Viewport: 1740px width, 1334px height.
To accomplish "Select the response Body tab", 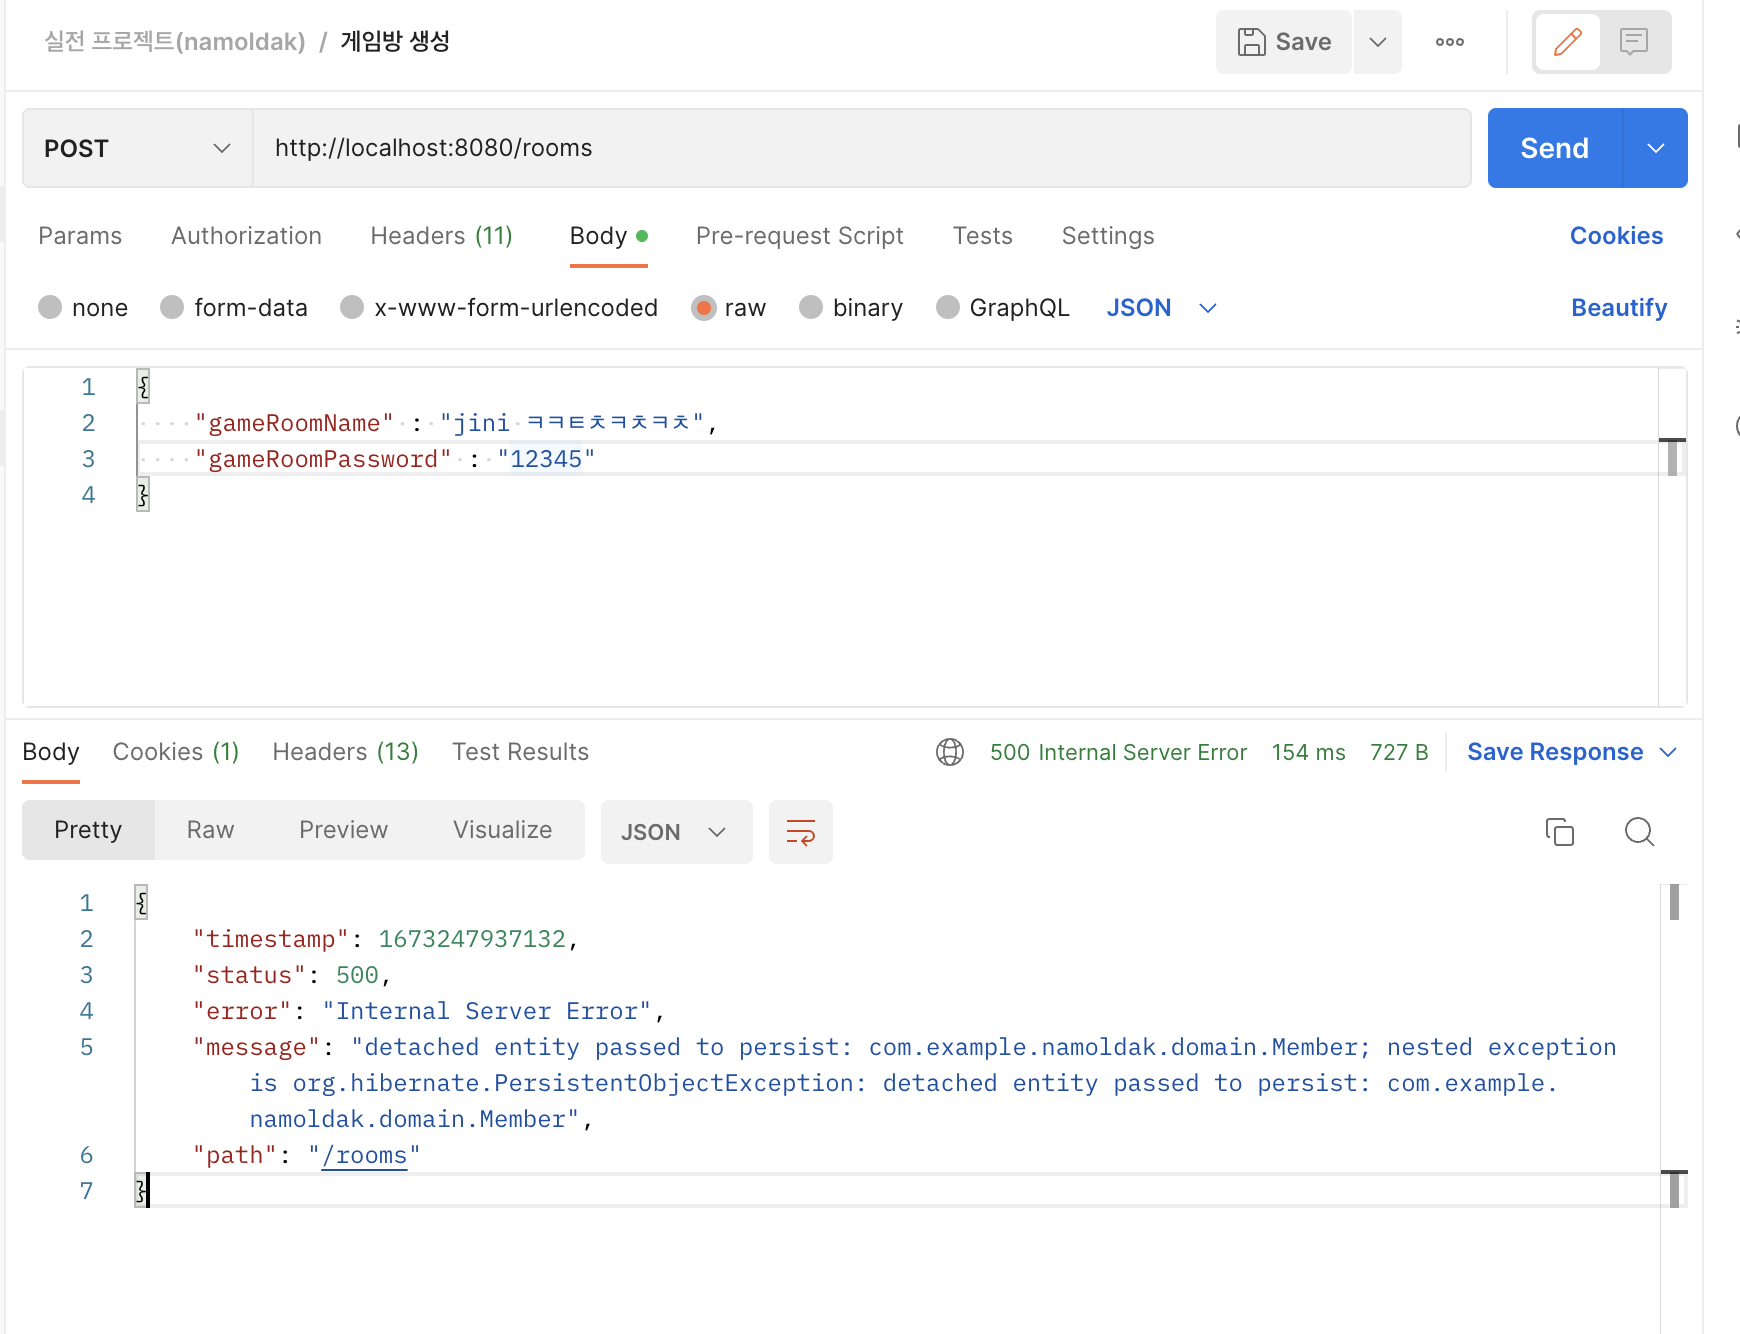I will point(51,752).
